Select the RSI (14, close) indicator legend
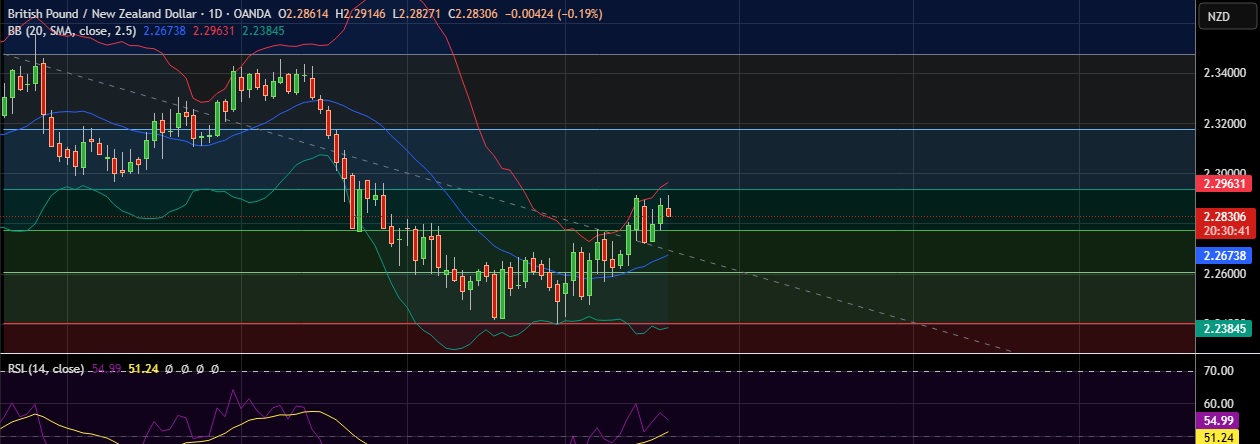The image size is (1260, 444). pyautogui.click(x=45, y=369)
